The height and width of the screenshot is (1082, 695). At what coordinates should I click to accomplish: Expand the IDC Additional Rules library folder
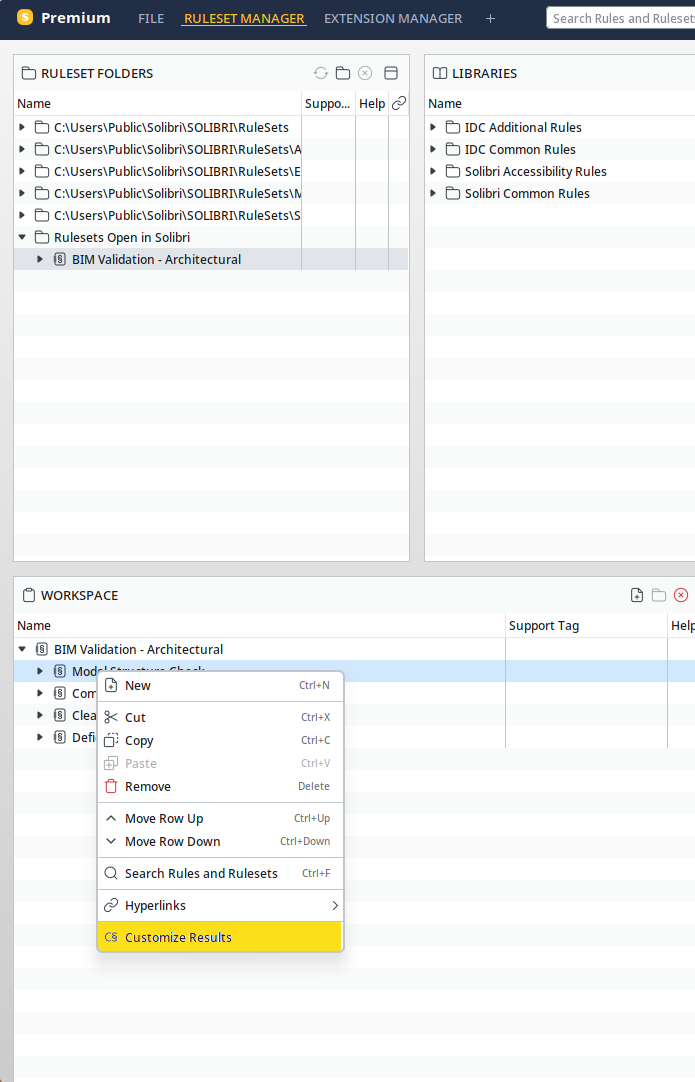pos(433,127)
